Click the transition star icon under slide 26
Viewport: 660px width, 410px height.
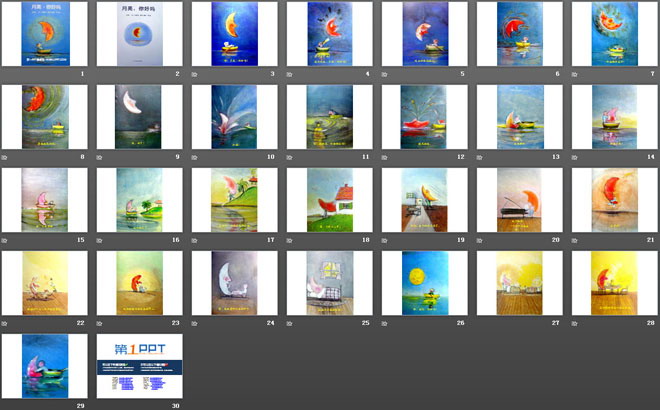tap(385, 324)
